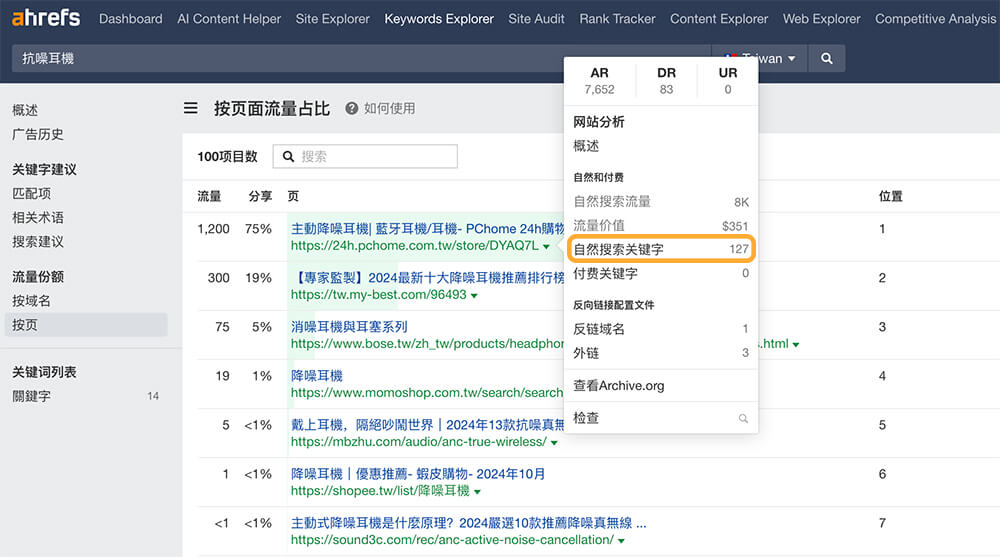Click 付费关键字 in the popup
1000x557 pixels.
[x=661, y=273]
